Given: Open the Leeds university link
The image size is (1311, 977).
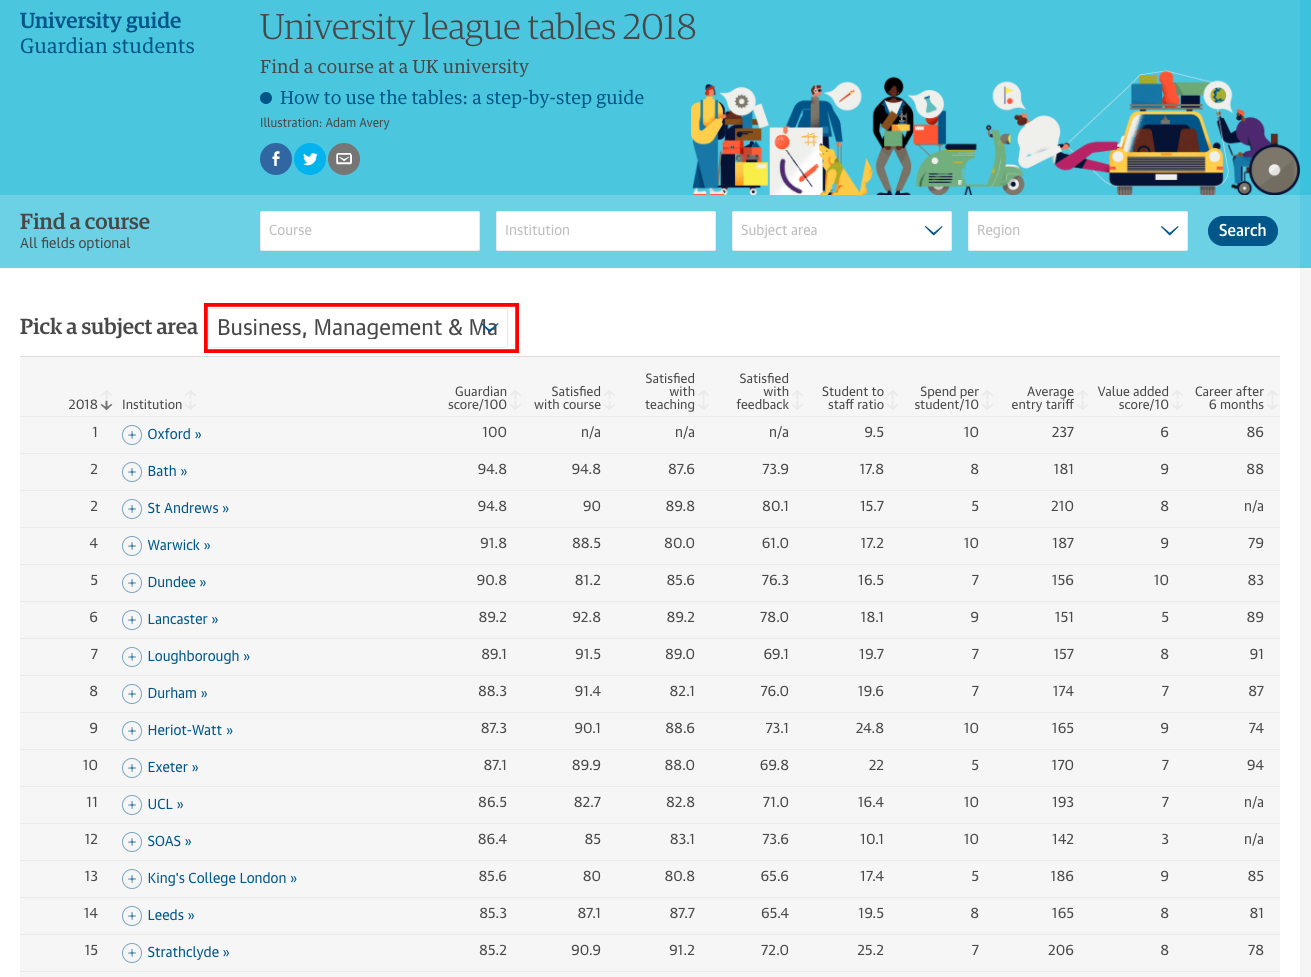Looking at the screenshot, I should click(x=171, y=916).
